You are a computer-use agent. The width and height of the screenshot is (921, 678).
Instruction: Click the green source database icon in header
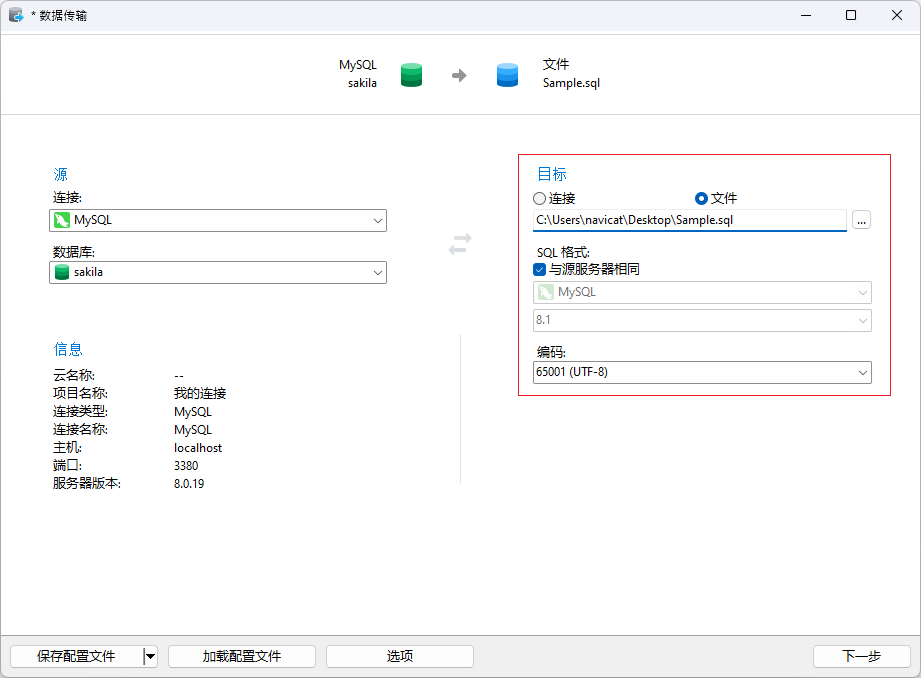[x=411, y=75]
